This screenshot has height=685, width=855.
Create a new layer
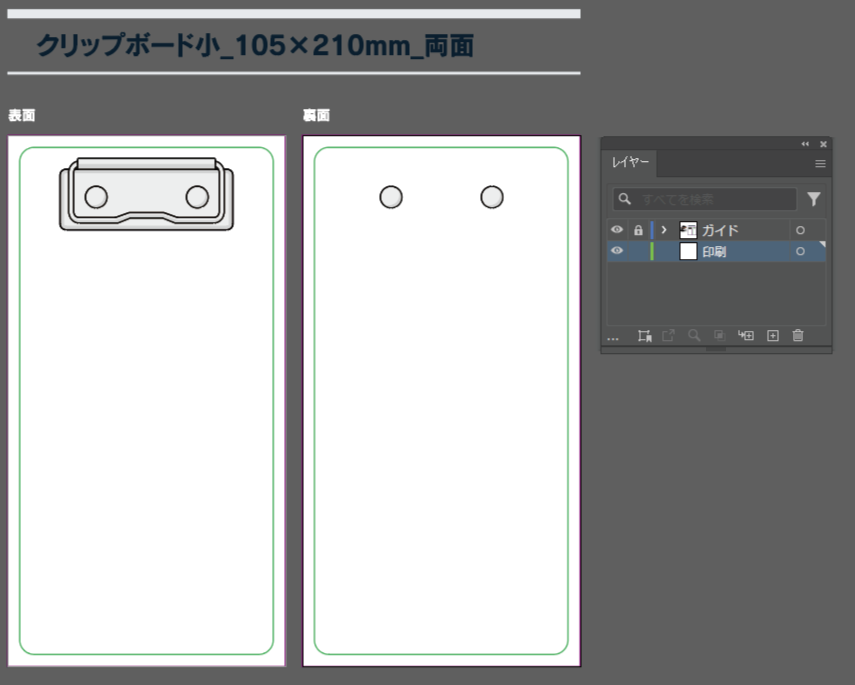tap(772, 336)
